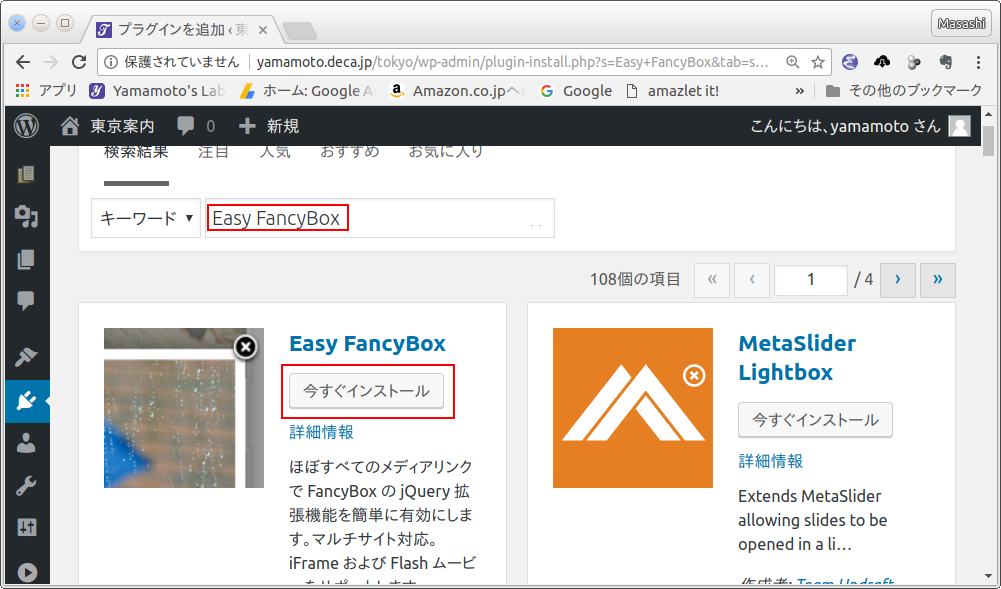Open その他のブックマーク folder
This screenshot has height=589, width=1001.
[903, 91]
